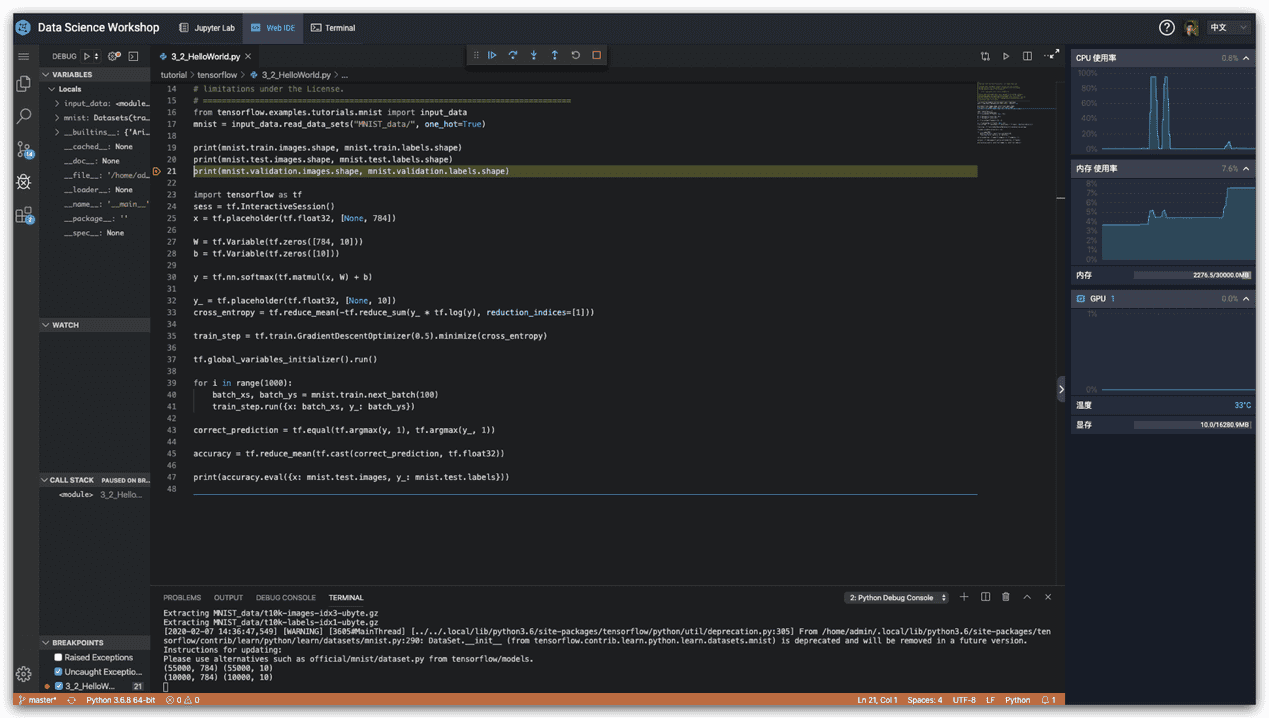Toggle the Raised Exceptions breakpoint checkbox
This screenshot has height=718, width=1269.
[58, 657]
